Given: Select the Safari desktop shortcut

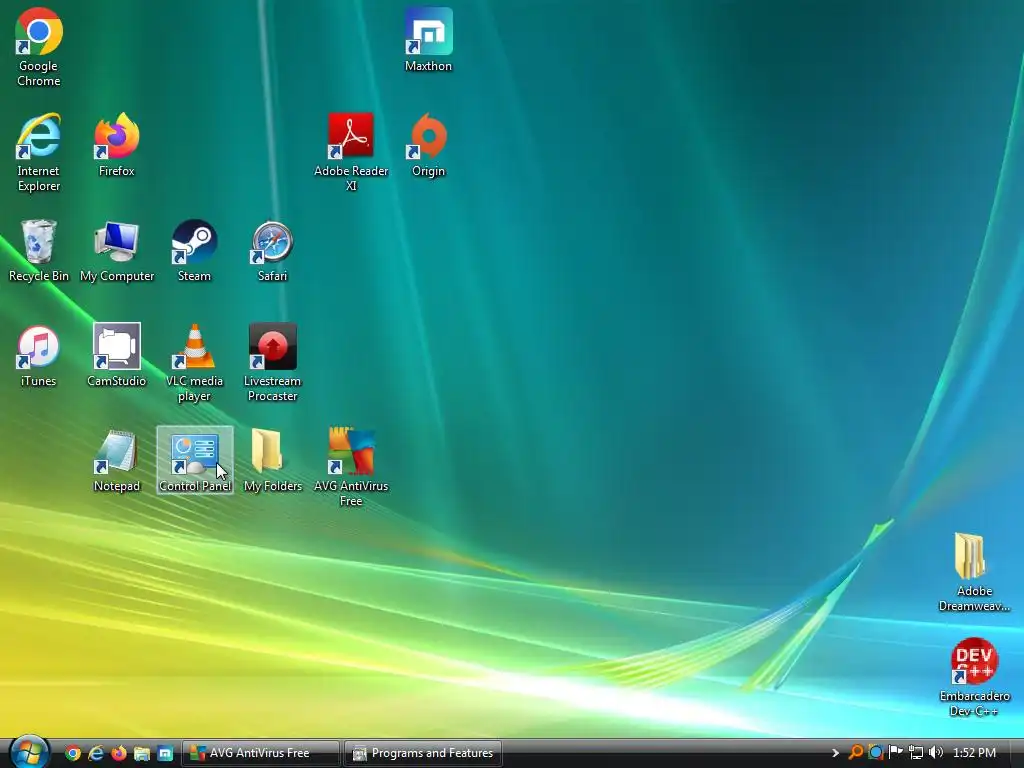Looking at the screenshot, I should pos(272,250).
